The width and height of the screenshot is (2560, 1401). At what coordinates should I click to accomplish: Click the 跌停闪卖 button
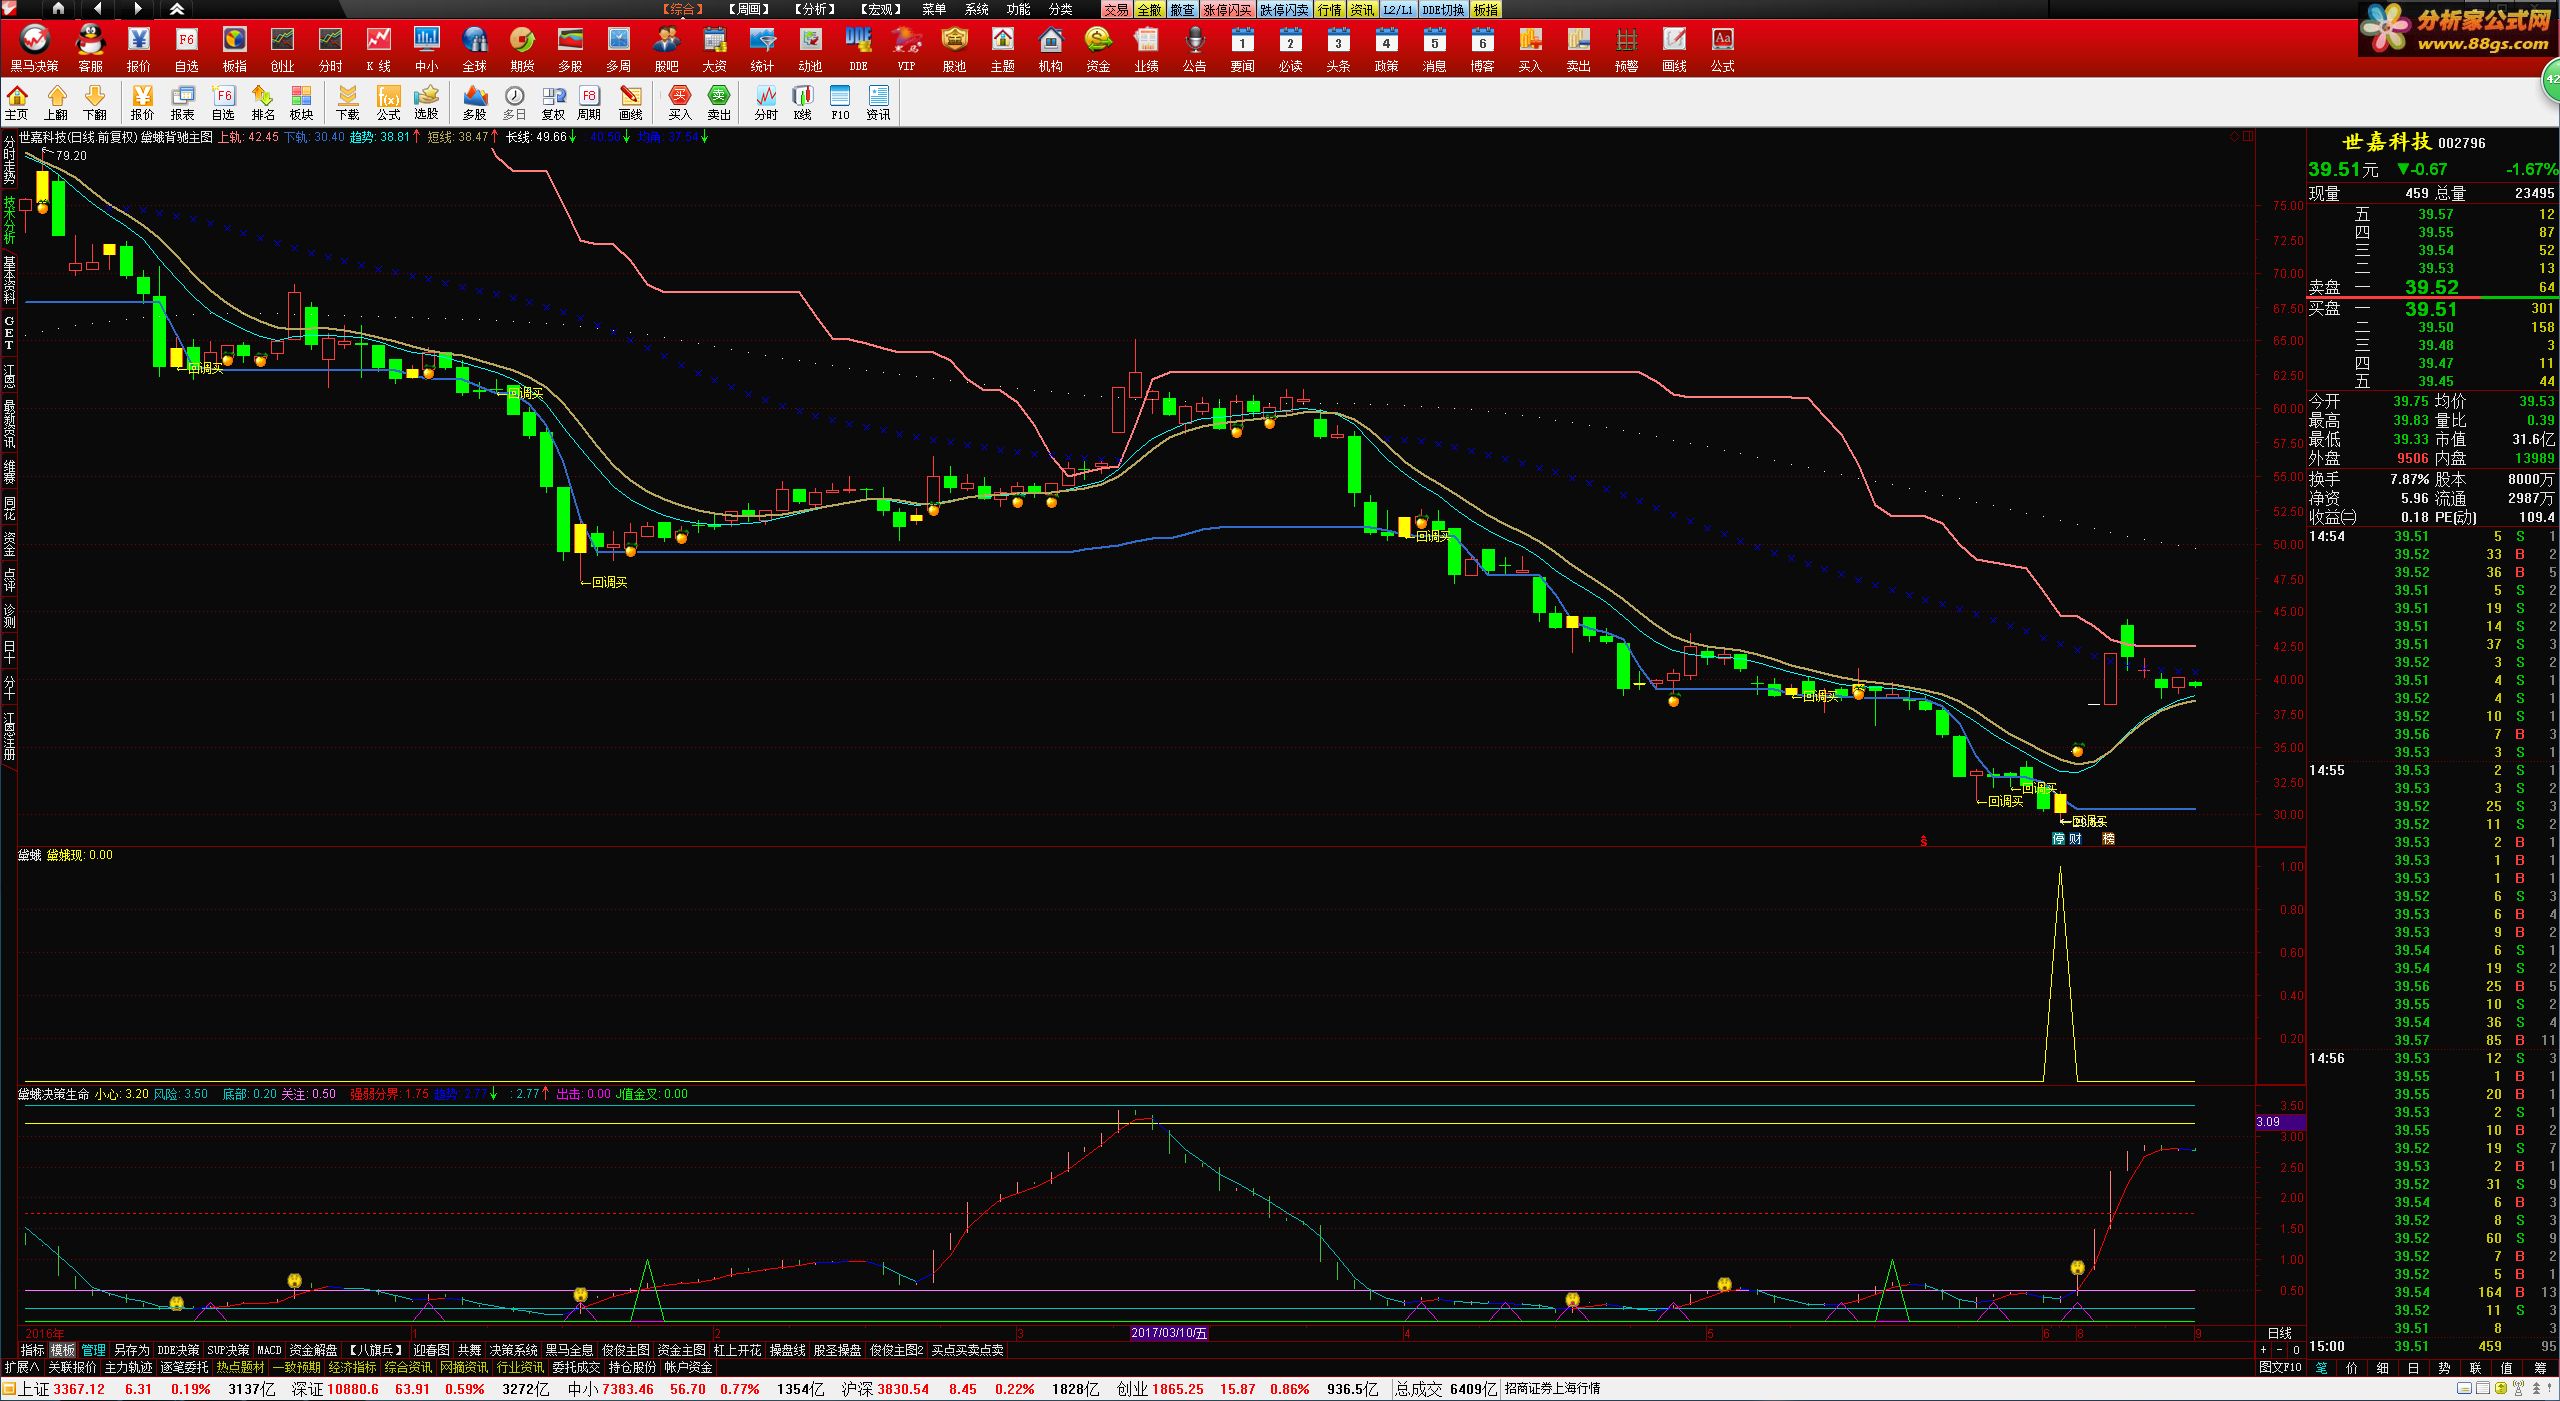tap(1284, 10)
